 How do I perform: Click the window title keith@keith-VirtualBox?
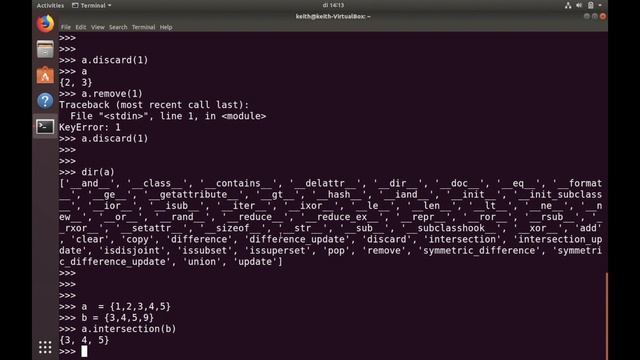[x=333, y=16]
